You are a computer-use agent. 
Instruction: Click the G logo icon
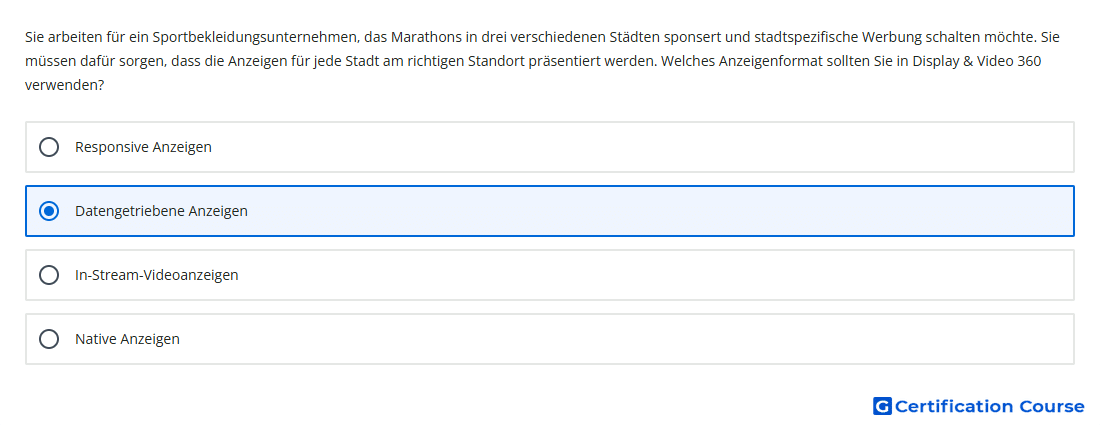click(x=882, y=406)
